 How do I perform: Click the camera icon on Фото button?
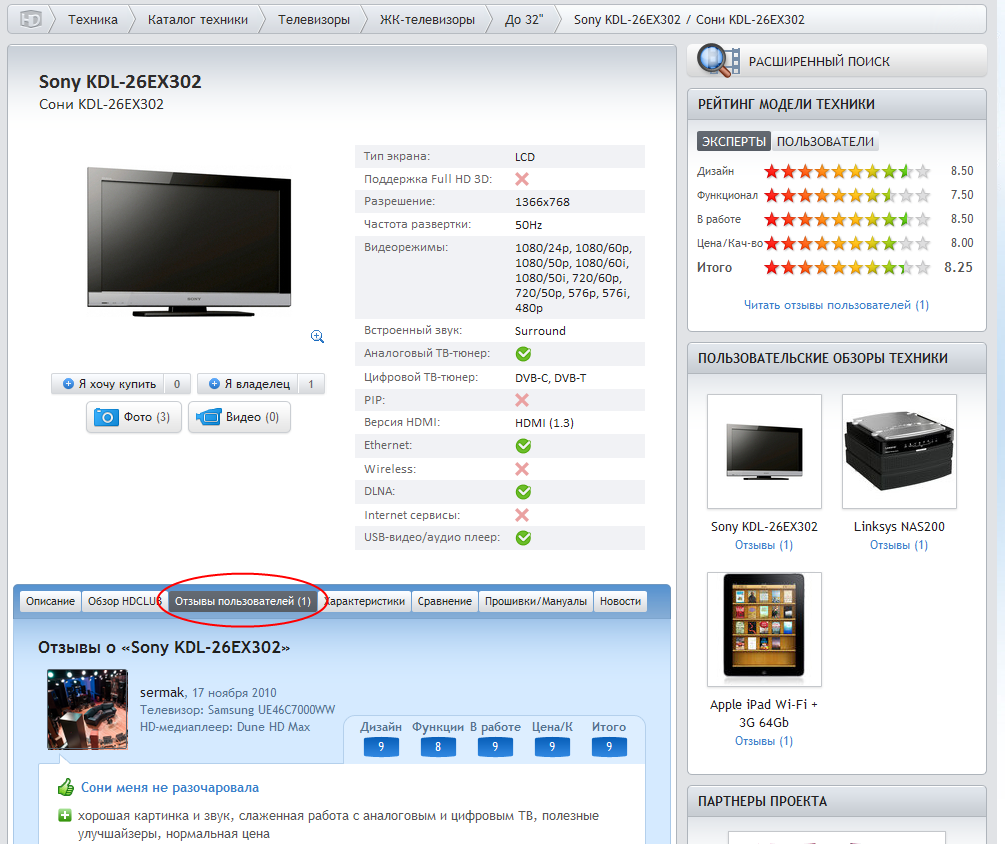[106, 417]
